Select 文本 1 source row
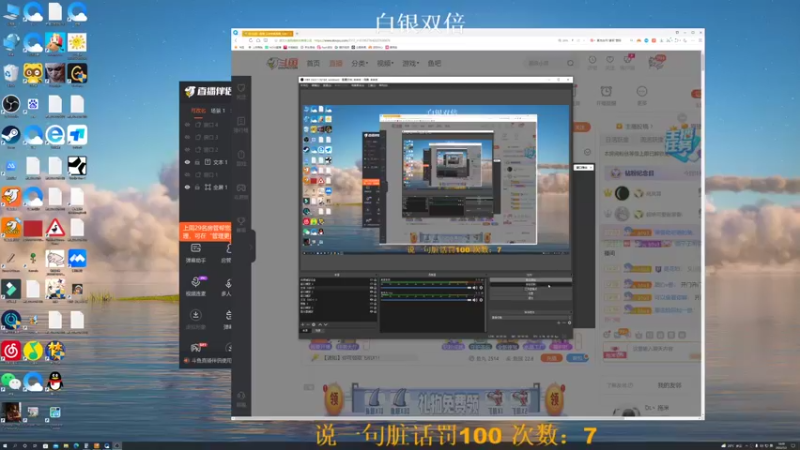Image resolution: width=800 pixels, height=450 pixels. [205, 162]
